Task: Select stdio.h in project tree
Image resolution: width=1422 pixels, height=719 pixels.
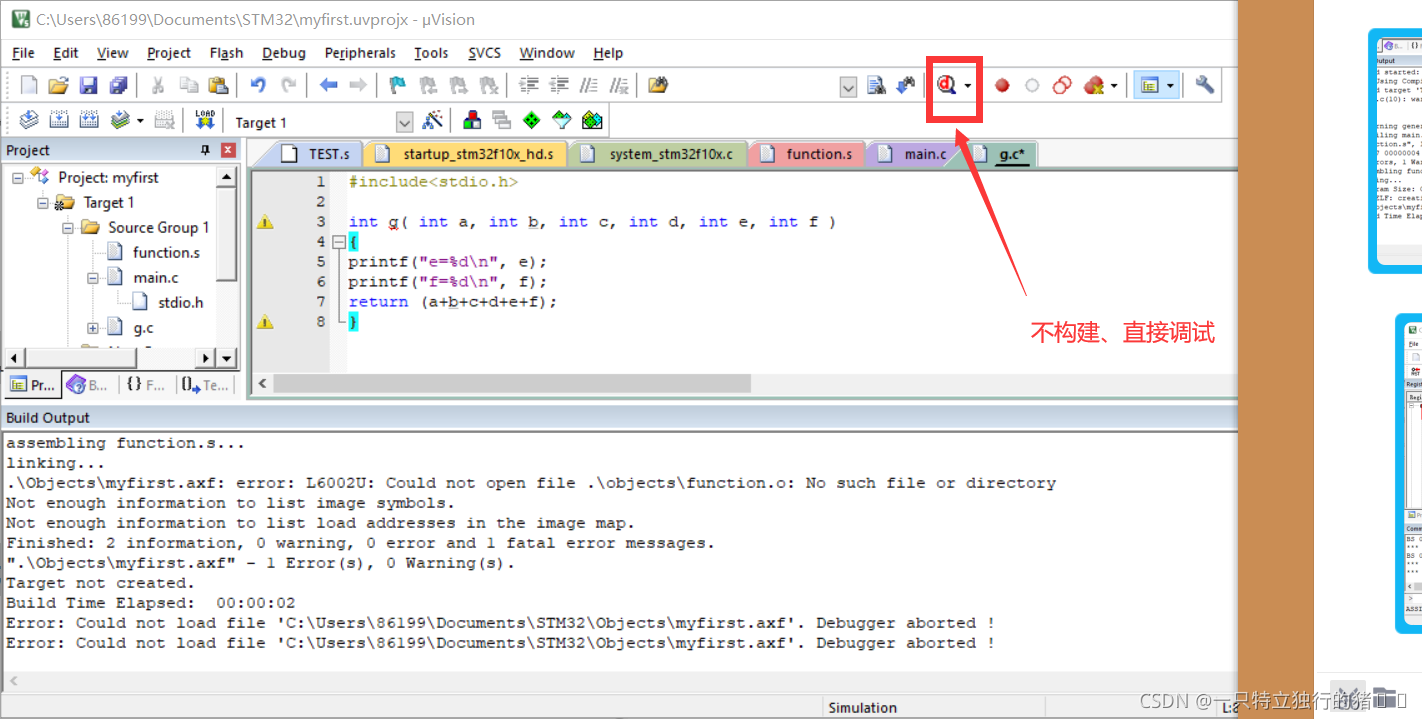Action: pos(180,302)
